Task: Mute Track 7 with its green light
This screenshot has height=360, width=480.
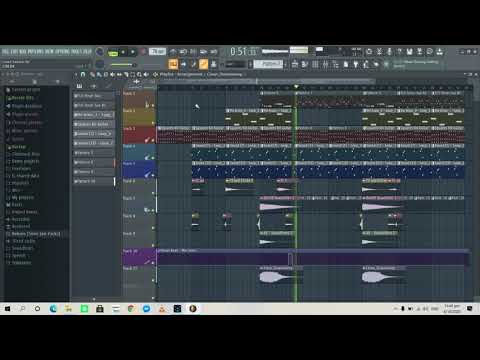Action: [153, 210]
